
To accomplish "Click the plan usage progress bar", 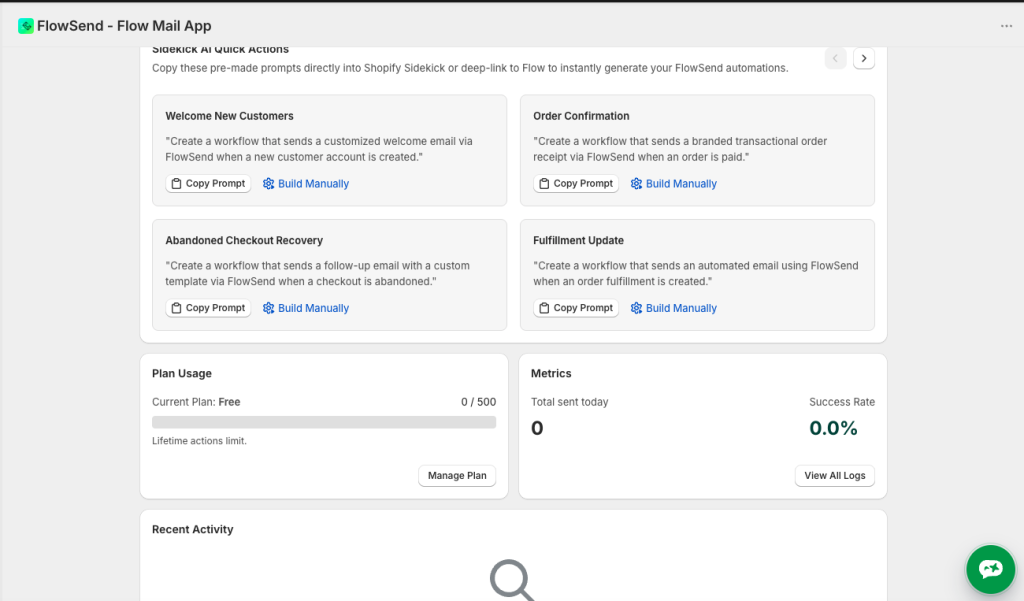I will coord(324,422).
